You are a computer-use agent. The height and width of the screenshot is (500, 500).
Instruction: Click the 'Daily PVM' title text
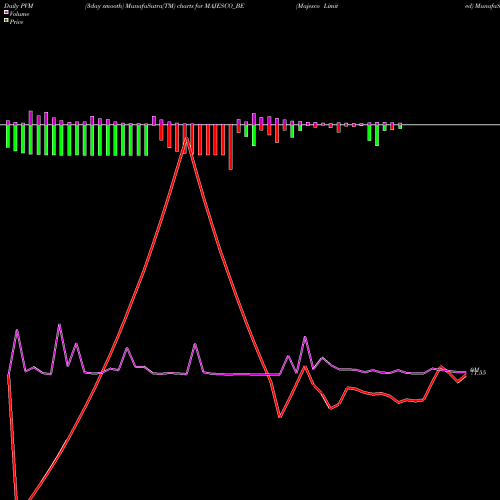[19, 6]
